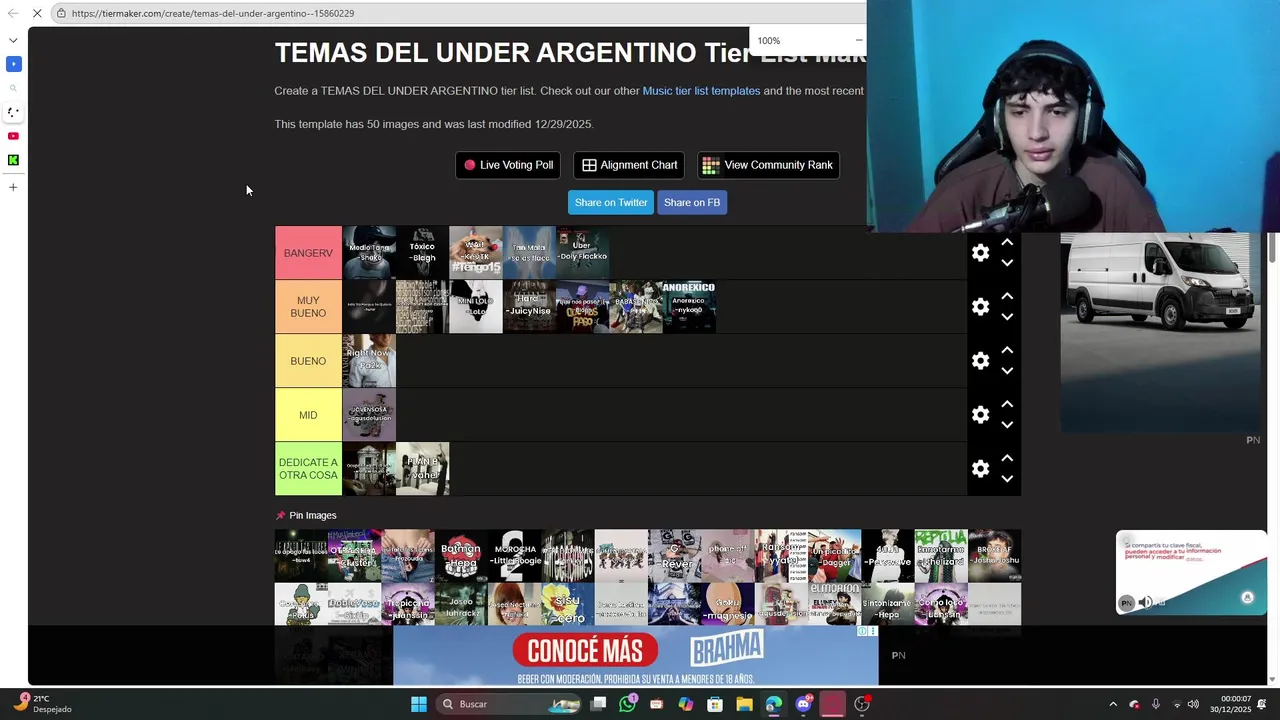Move DEDICATE A OTRA COSA tier up
The width and height of the screenshot is (1280, 720).
tap(1007, 458)
